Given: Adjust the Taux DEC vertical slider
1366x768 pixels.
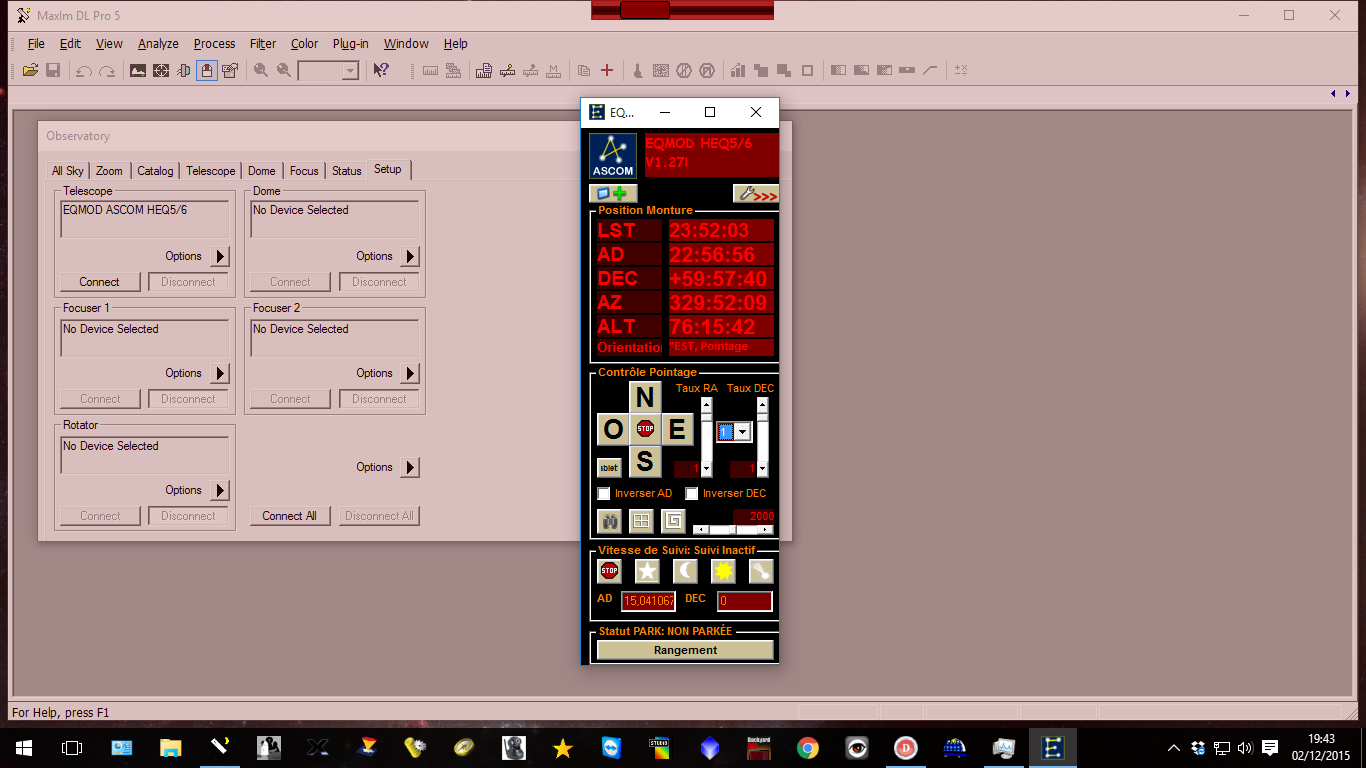Looking at the screenshot, I should coord(762,437).
